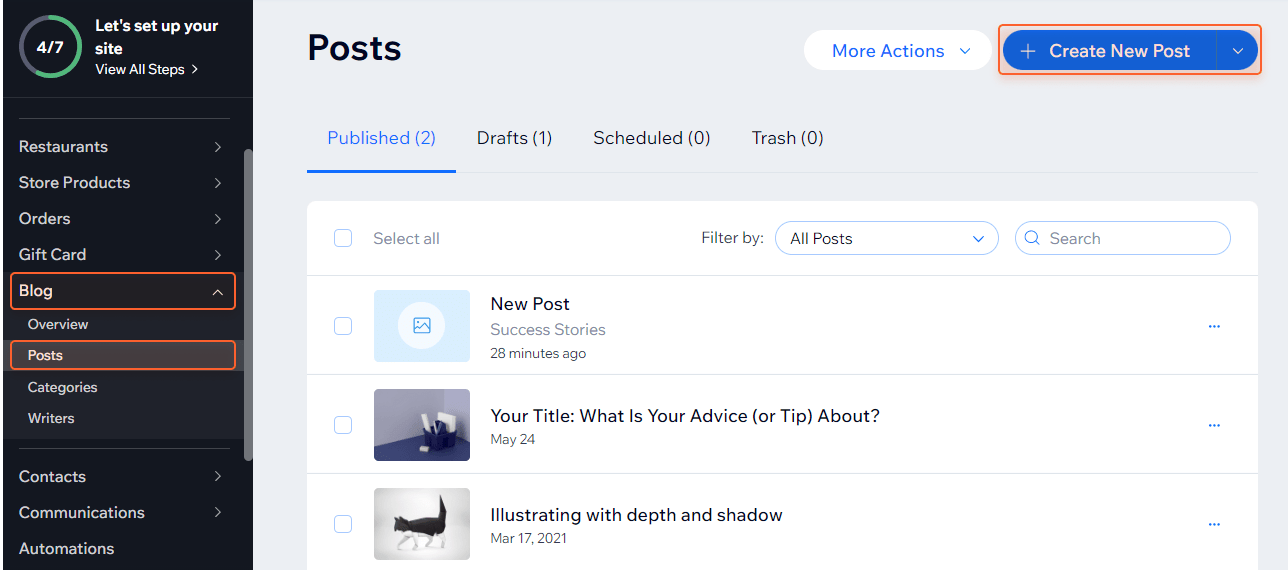Screen dimensions: 1288x570
Task: Open post Your Title: What Is Your Advice
Action: (685, 415)
